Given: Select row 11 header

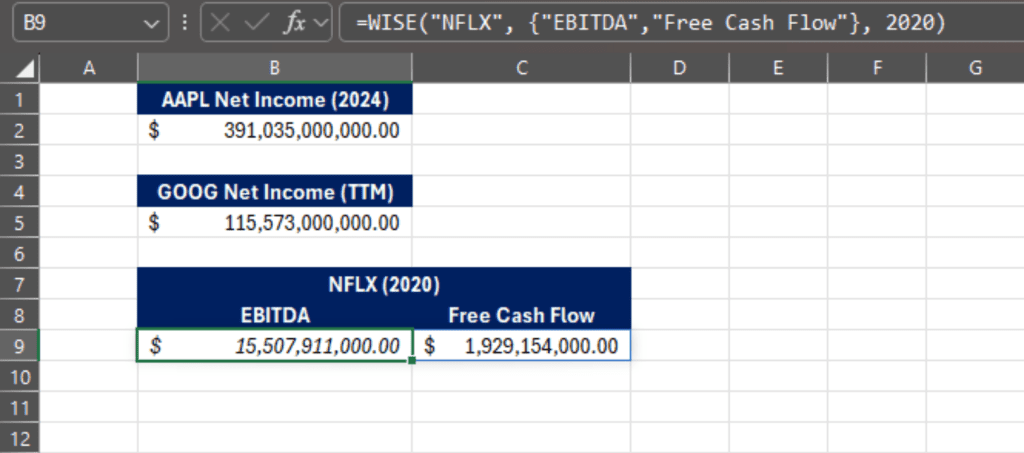Looking at the screenshot, I should (20, 408).
